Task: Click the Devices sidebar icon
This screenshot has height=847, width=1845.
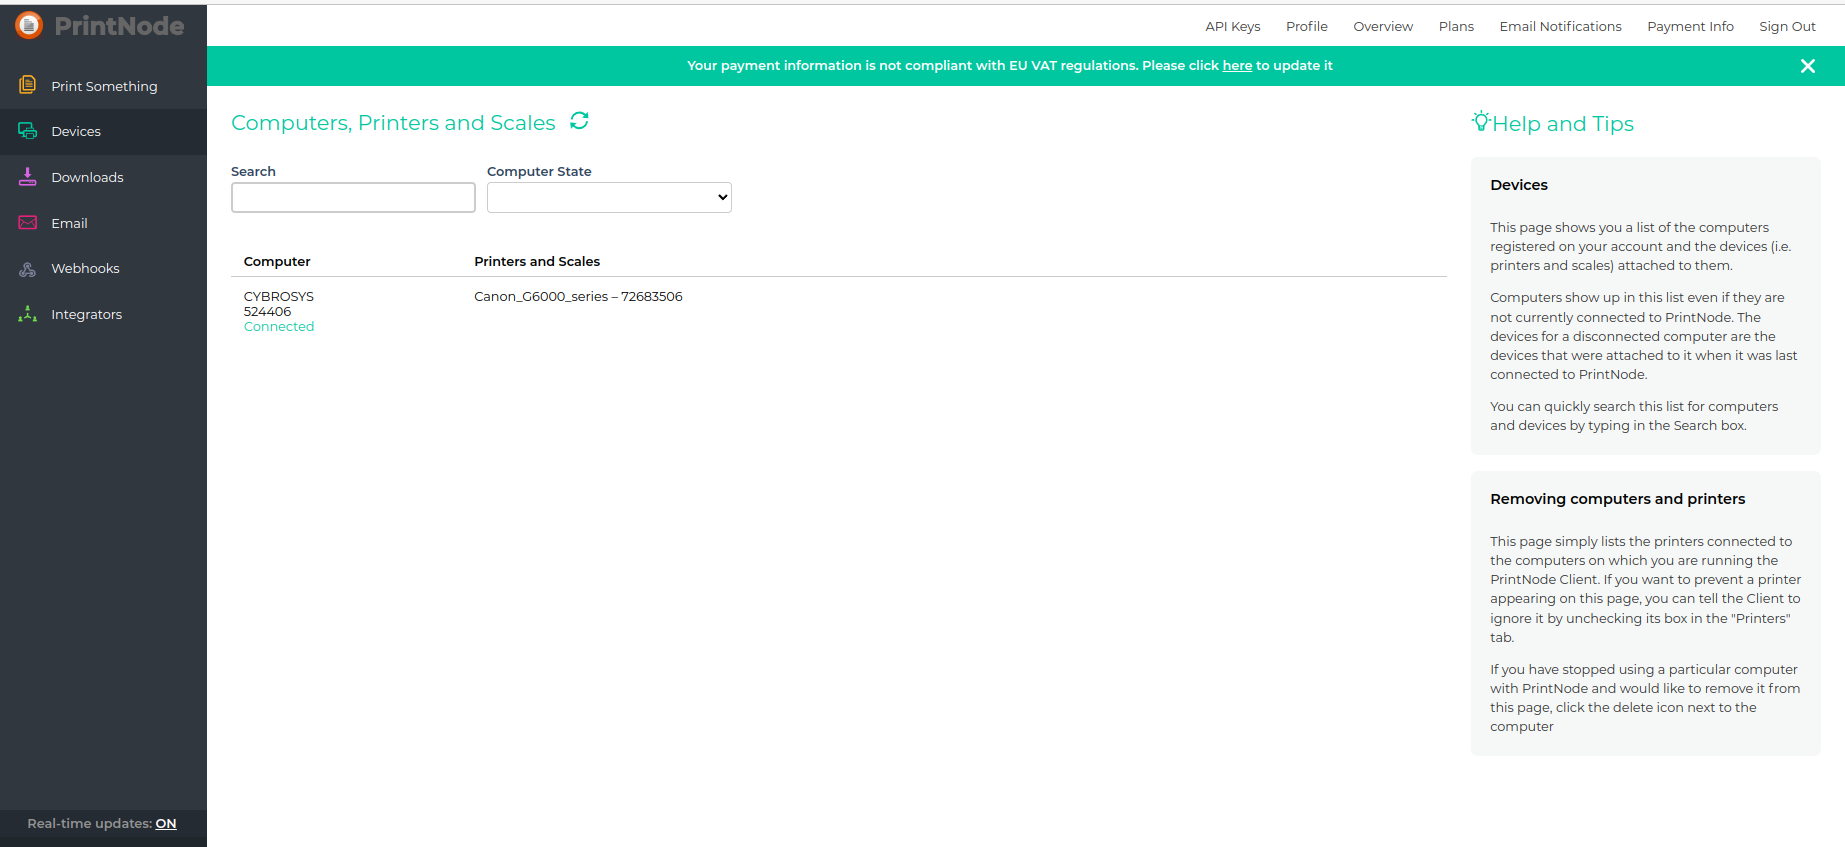Action: 28,131
